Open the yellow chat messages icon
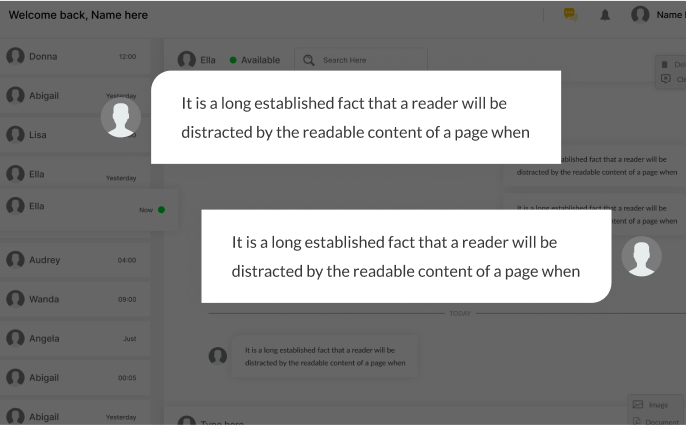The width and height of the screenshot is (686, 426). (x=570, y=14)
